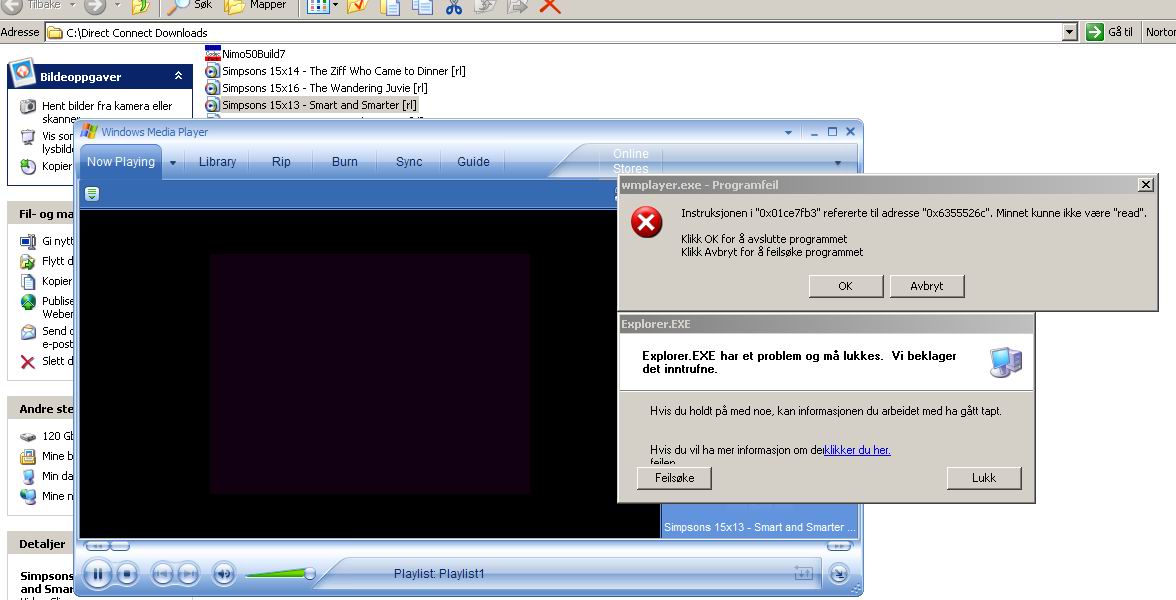This screenshot has width=1176, height=600.
Task: Click the rewind button above playback controls
Action: 98,546
